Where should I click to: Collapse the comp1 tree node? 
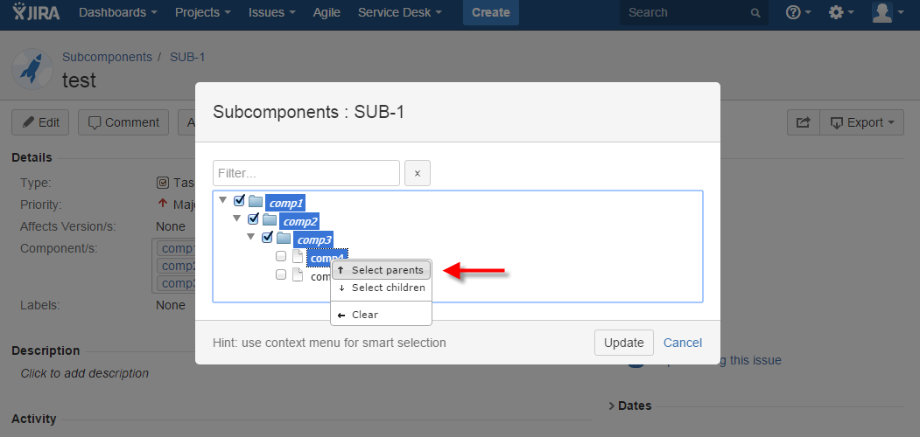(x=223, y=201)
